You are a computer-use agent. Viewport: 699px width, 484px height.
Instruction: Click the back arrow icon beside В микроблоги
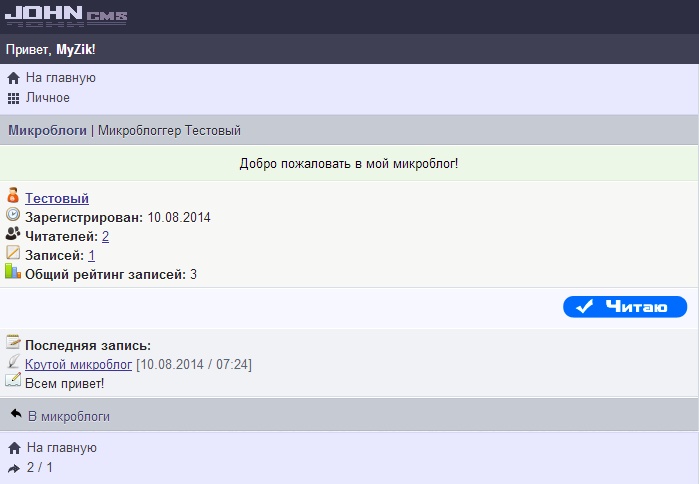point(15,415)
